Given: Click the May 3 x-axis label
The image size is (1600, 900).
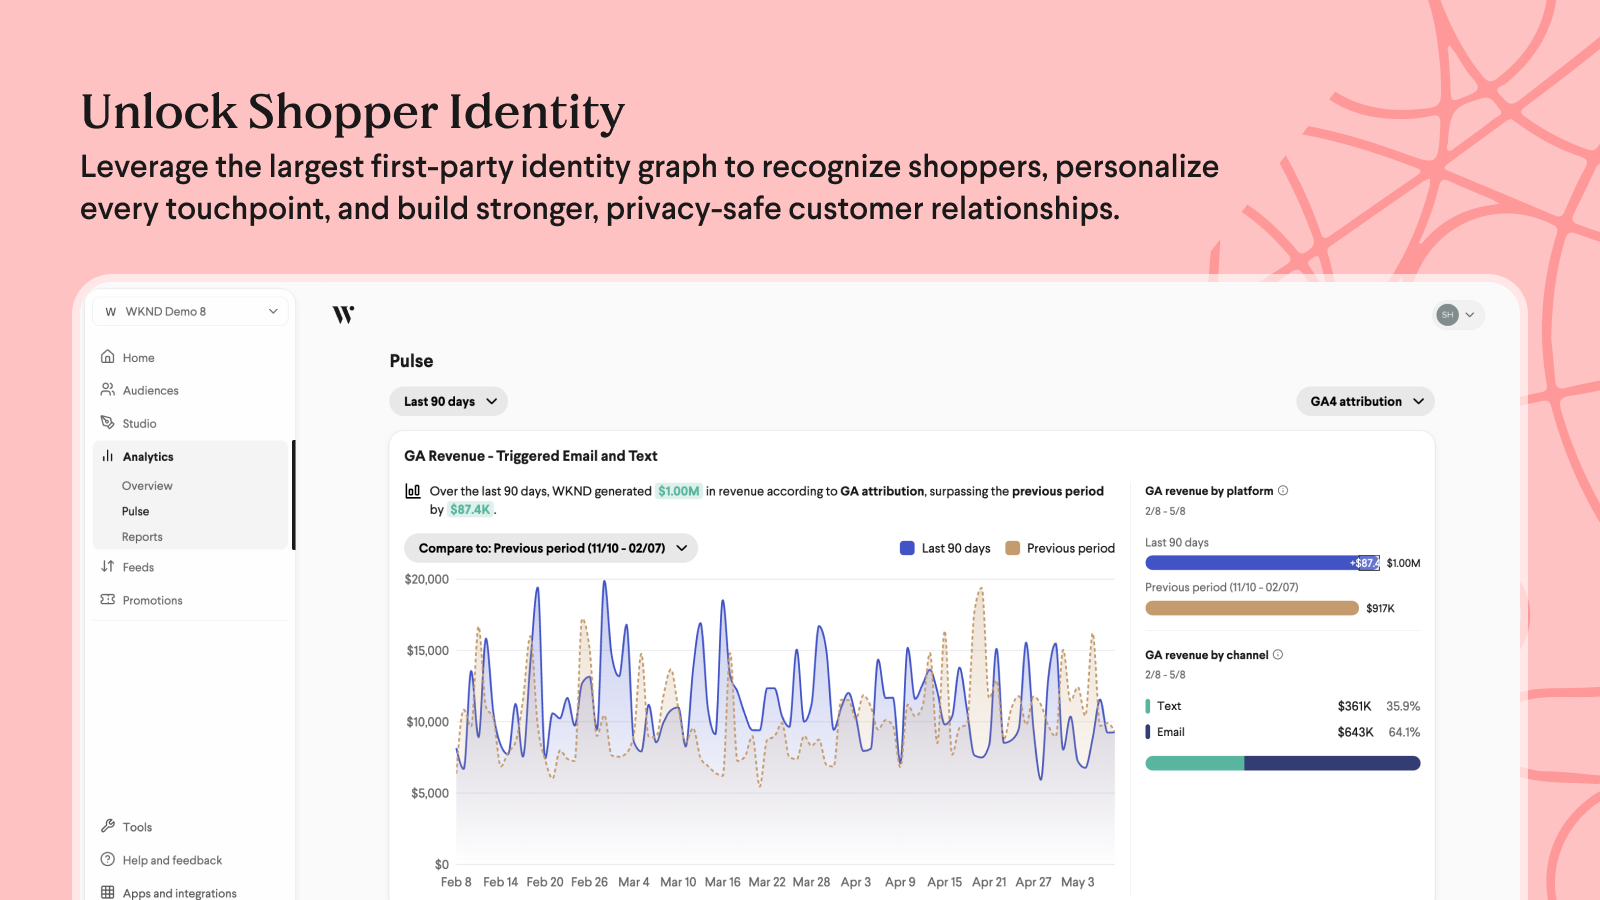Looking at the screenshot, I should 1078,882.
